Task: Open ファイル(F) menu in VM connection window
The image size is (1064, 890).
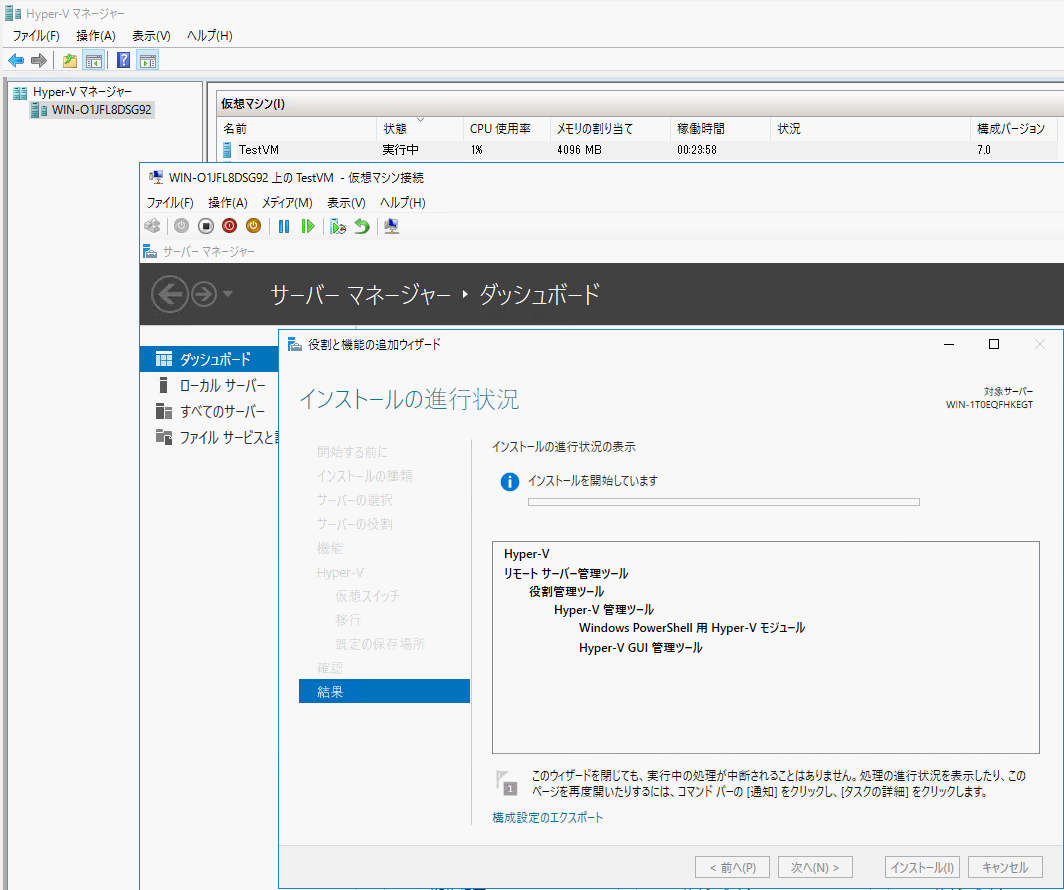Action: click(170, 203)
